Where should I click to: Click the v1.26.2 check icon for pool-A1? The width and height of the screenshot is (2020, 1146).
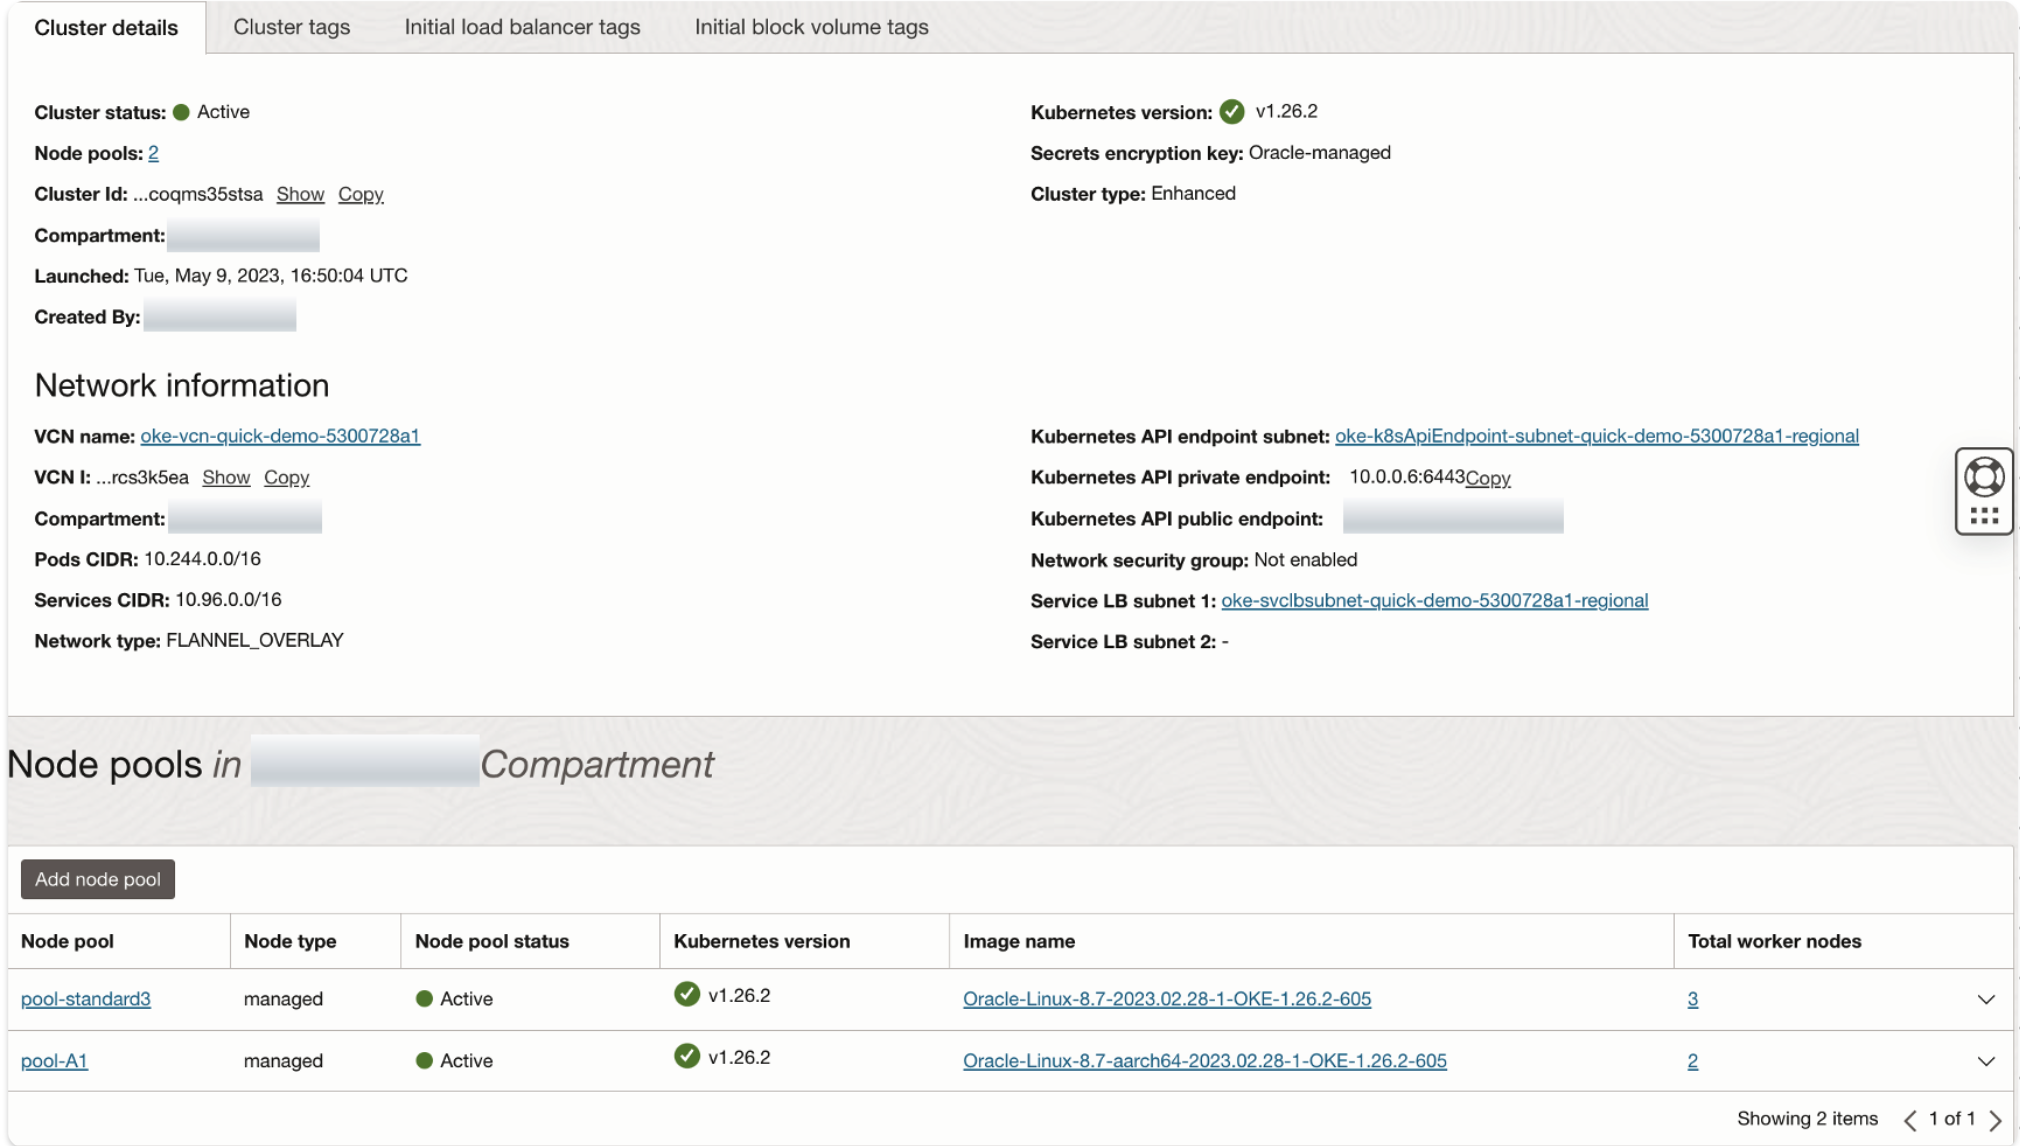[x=687, y=1058]
